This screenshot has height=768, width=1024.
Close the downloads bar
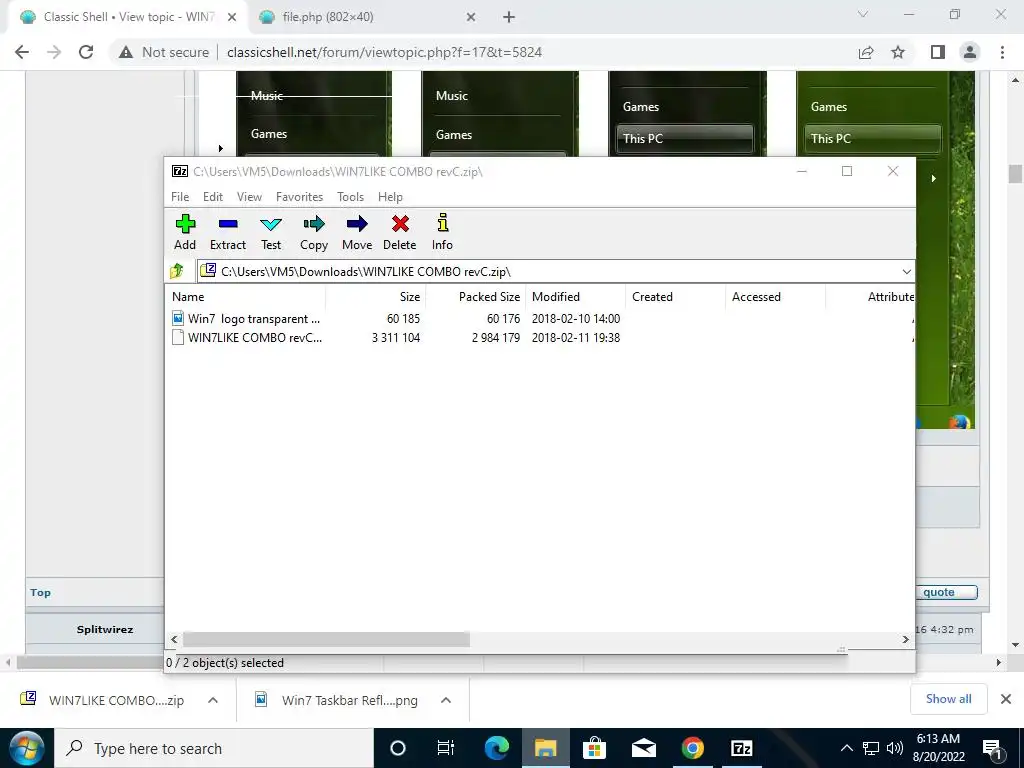coord(1006,699)
